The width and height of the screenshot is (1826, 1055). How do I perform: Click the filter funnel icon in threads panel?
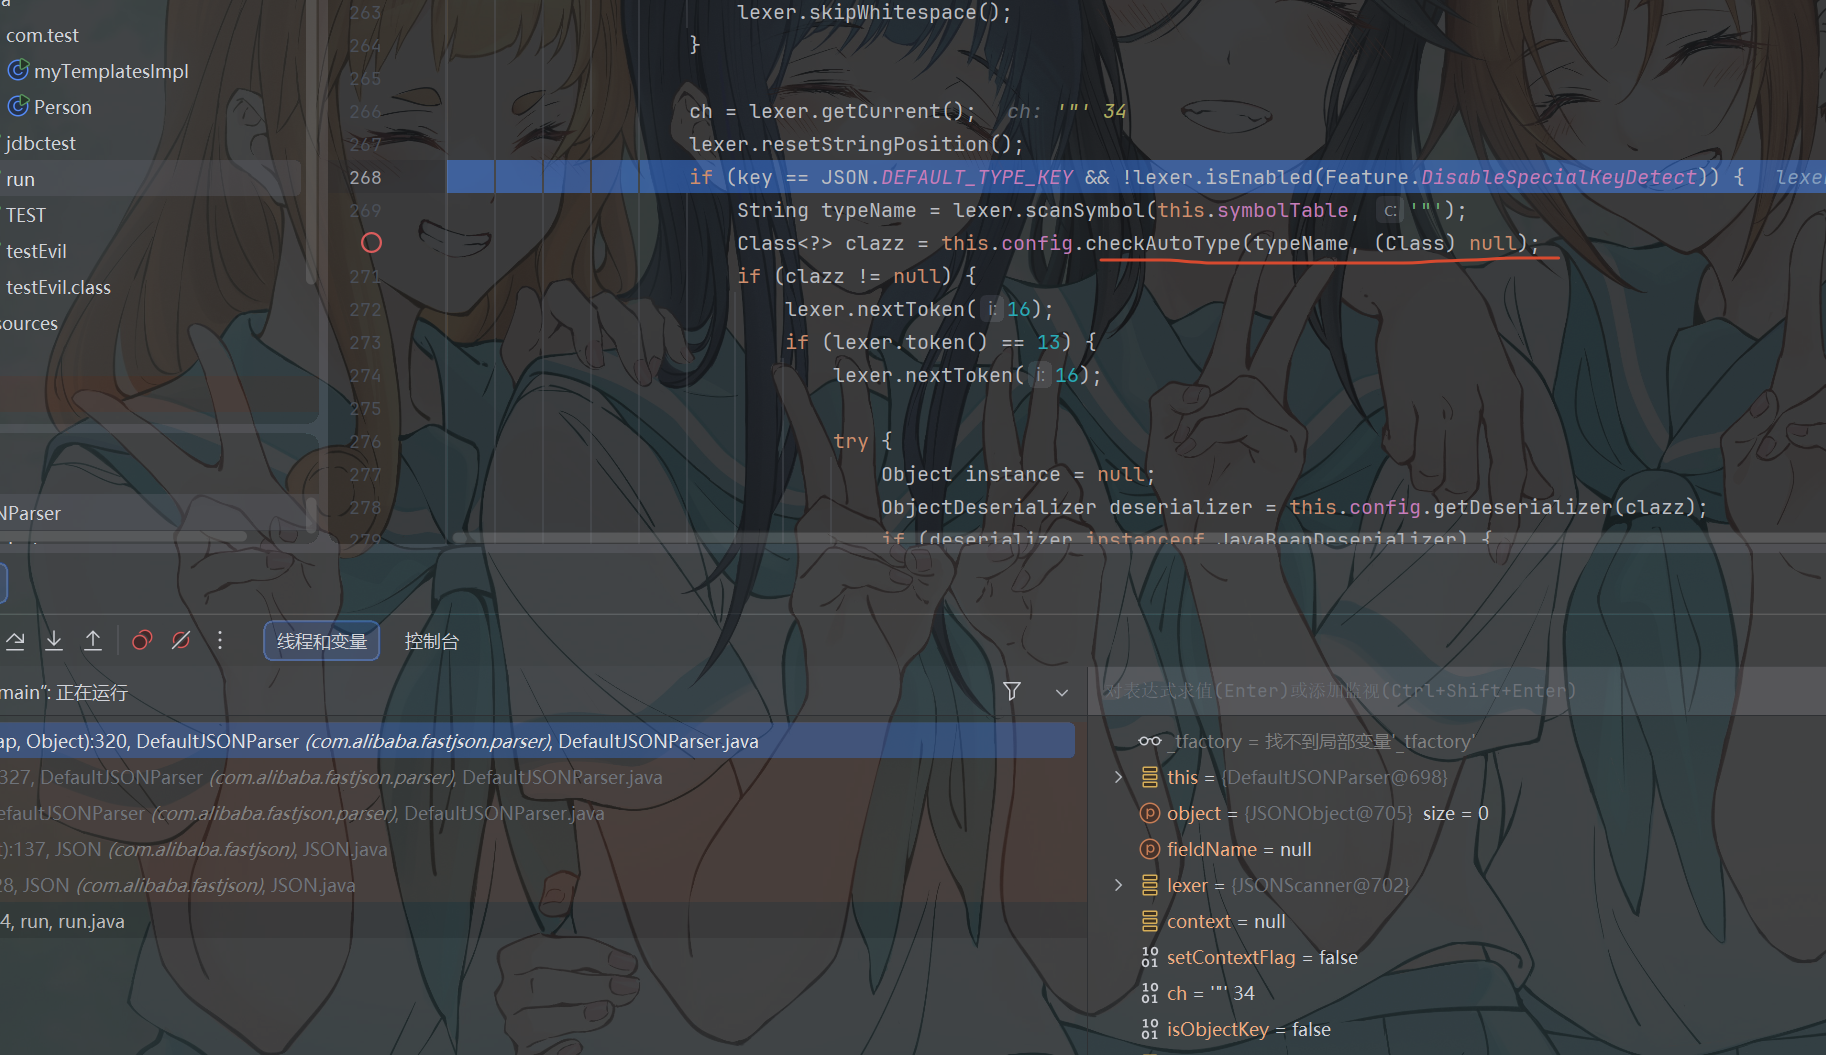(1012, 692)
